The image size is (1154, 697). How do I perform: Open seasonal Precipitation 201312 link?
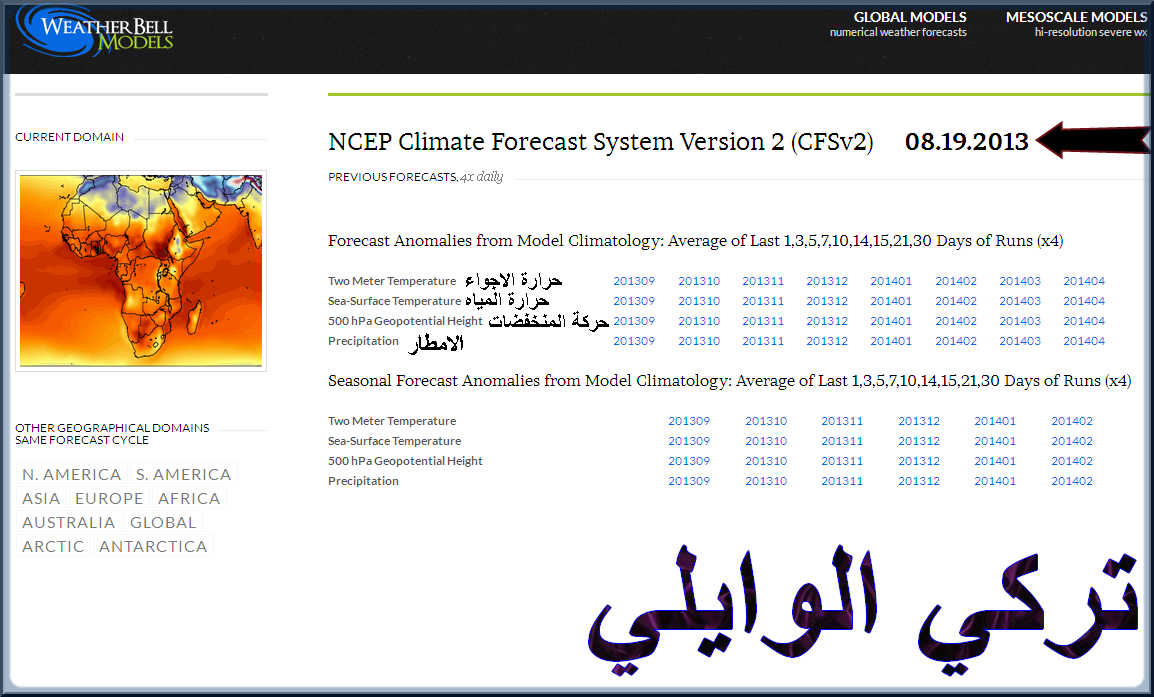(x=918, y=481)
